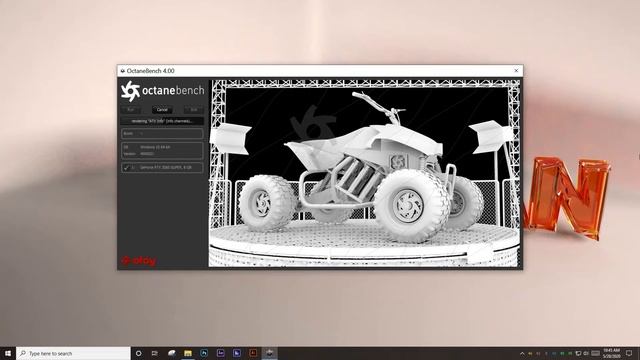640x360 pixels.
Task: Open Cortana from the taskbar
Action: click(138, 353)
